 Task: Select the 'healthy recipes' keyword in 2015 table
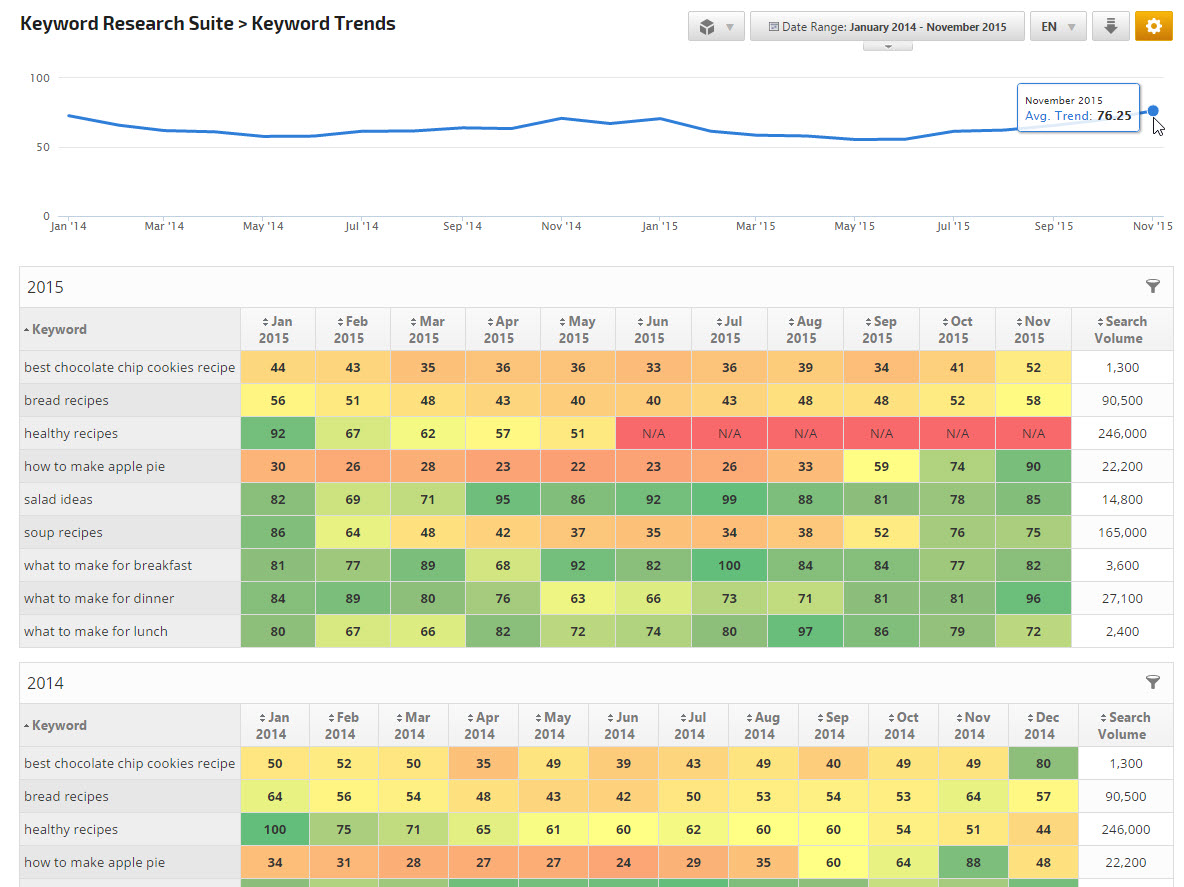tap(71, 434)
